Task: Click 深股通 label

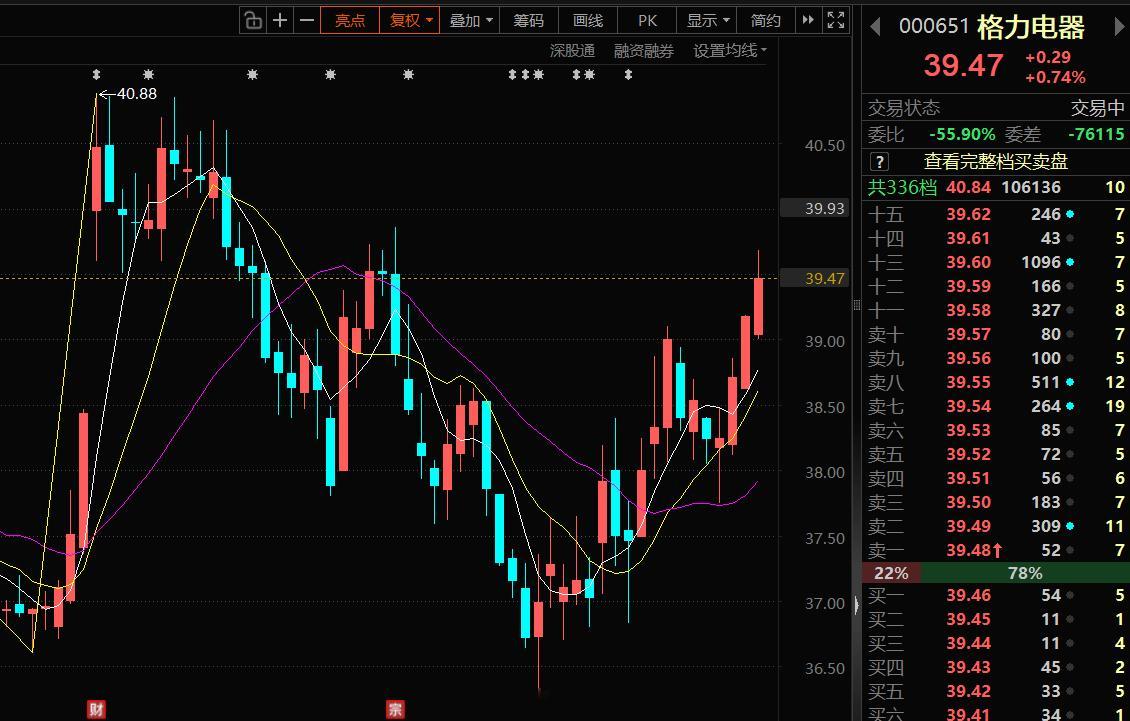Action: coord(572,50)
